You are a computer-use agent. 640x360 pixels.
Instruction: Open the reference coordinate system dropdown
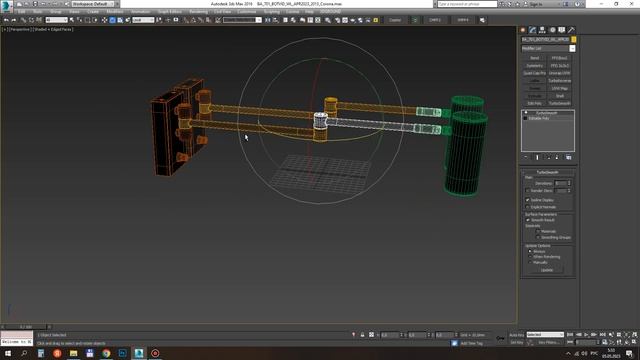click(143, 20)
